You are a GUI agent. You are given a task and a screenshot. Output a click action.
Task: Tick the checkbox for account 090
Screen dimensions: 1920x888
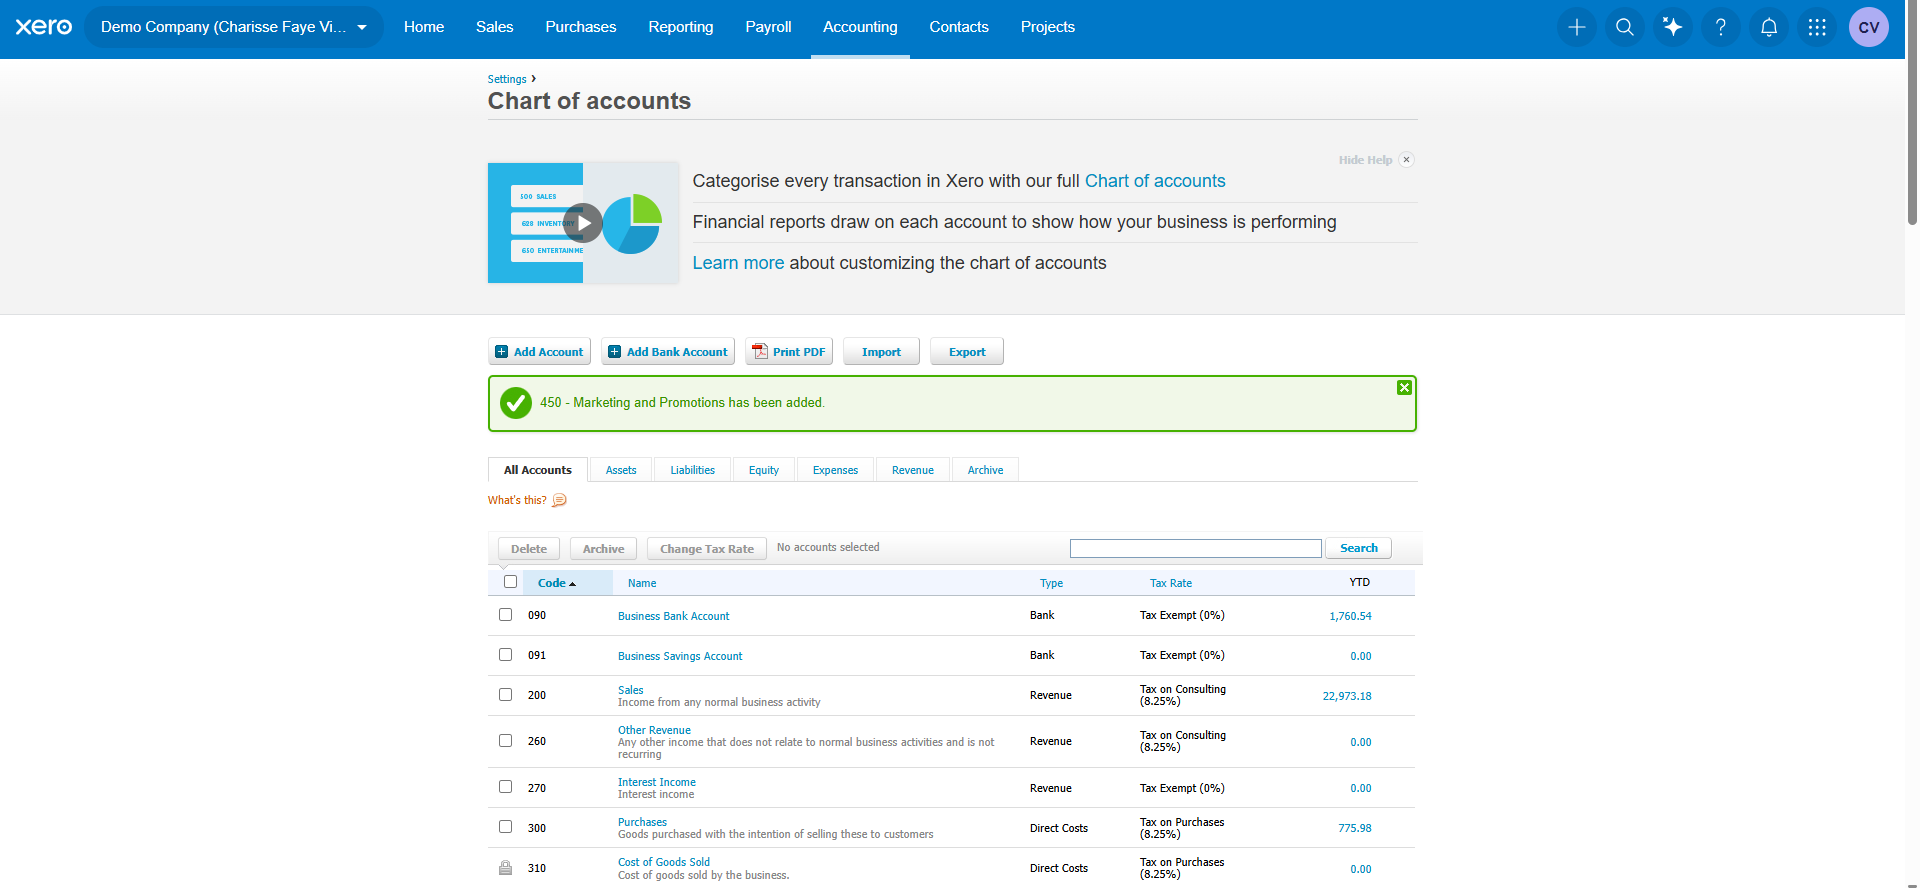coord(505,615)
